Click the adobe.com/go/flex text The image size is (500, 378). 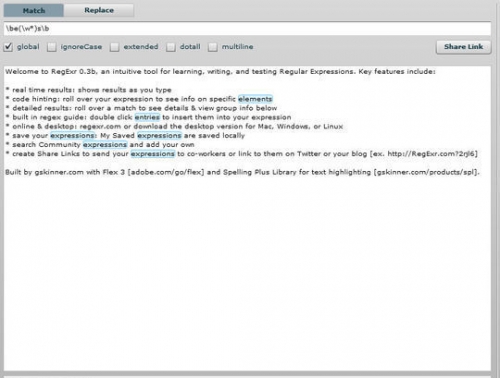coord(166,172)
